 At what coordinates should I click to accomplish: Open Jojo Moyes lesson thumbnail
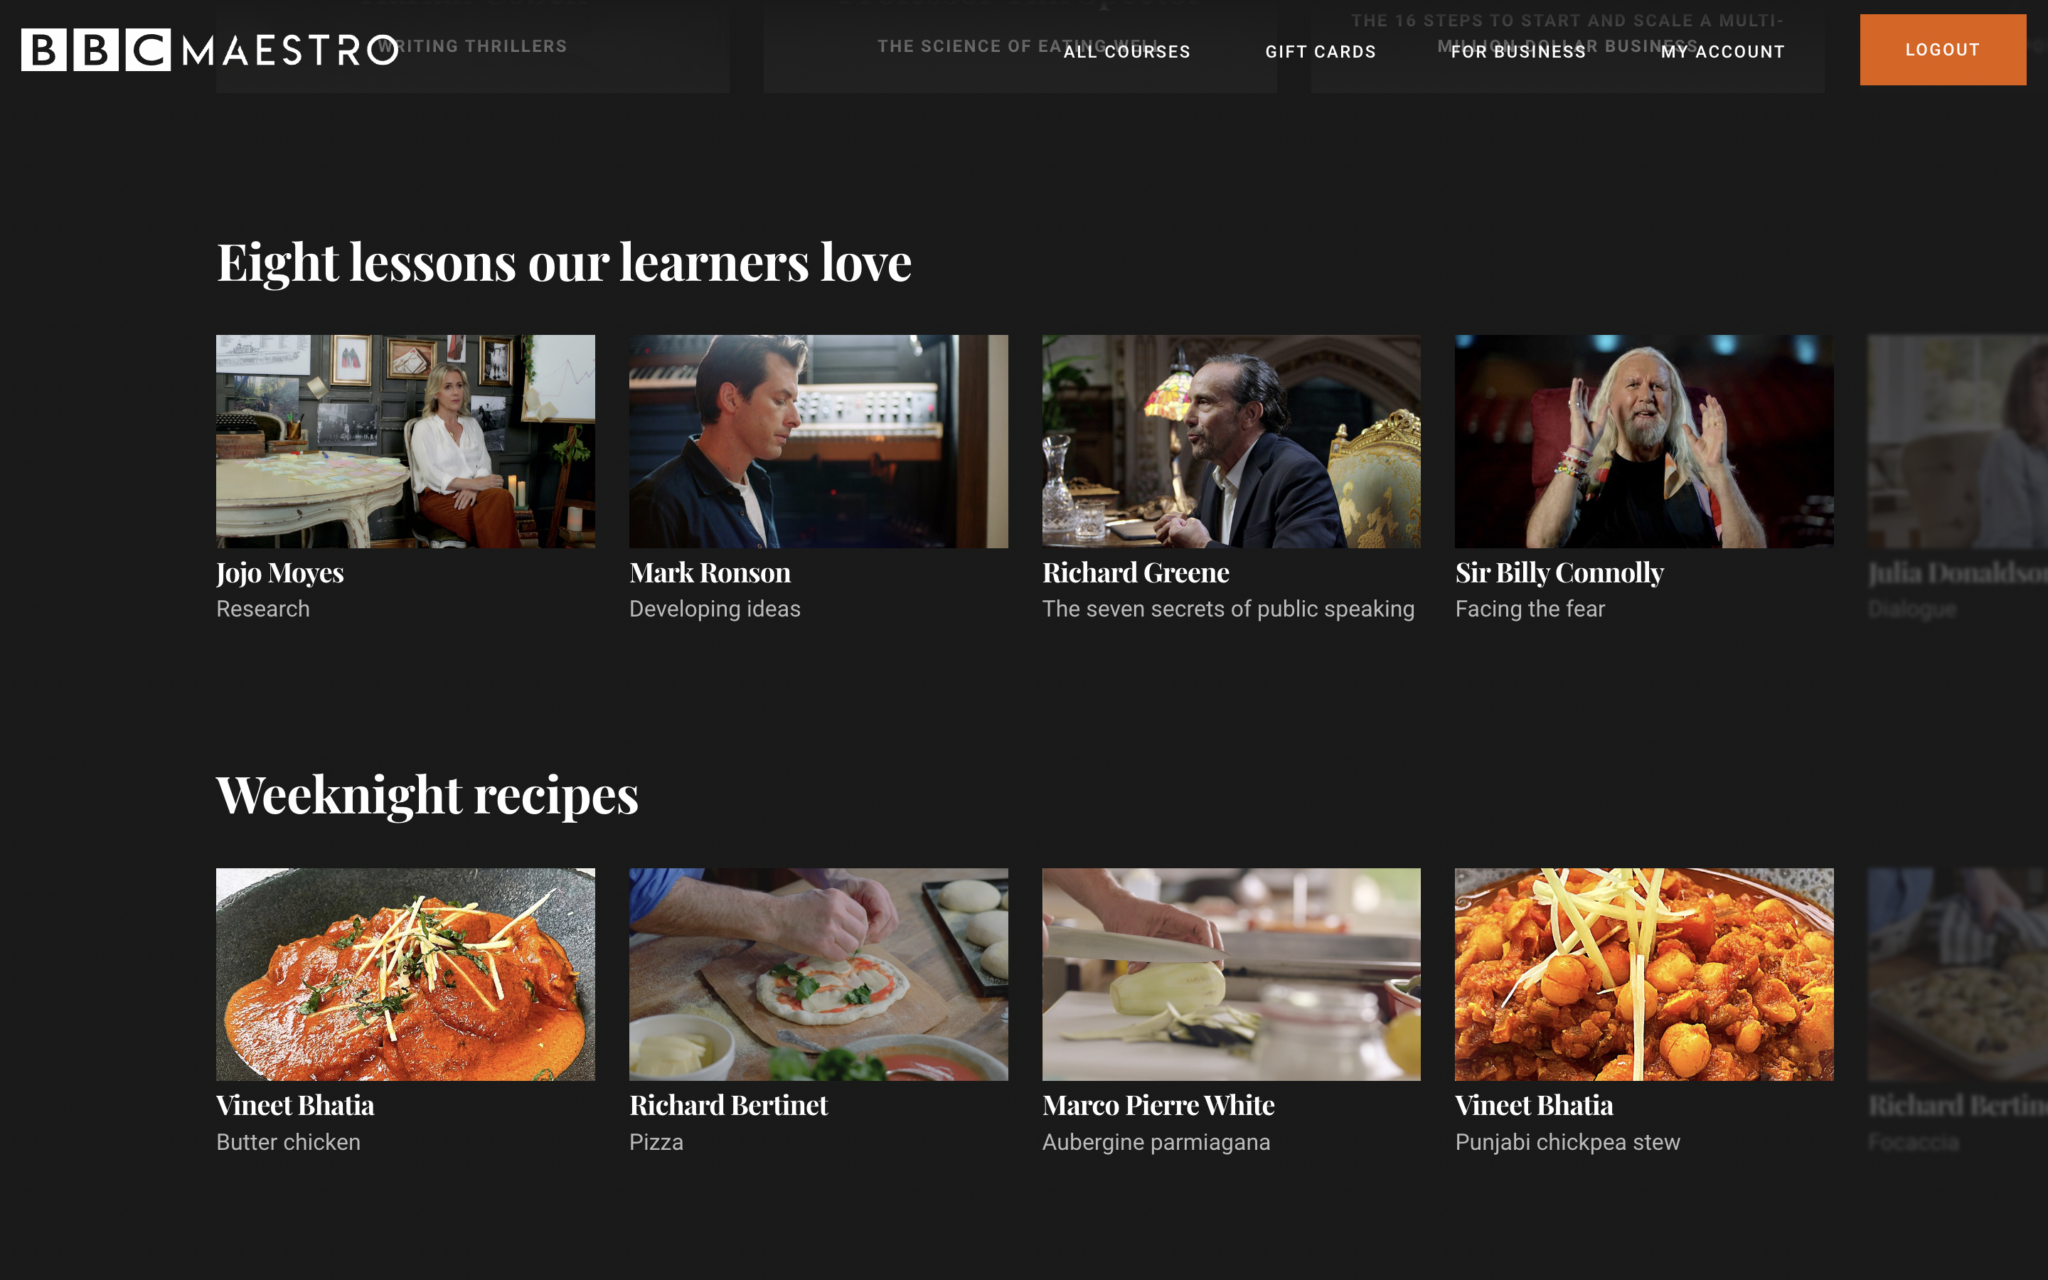(x=405, y=441)
